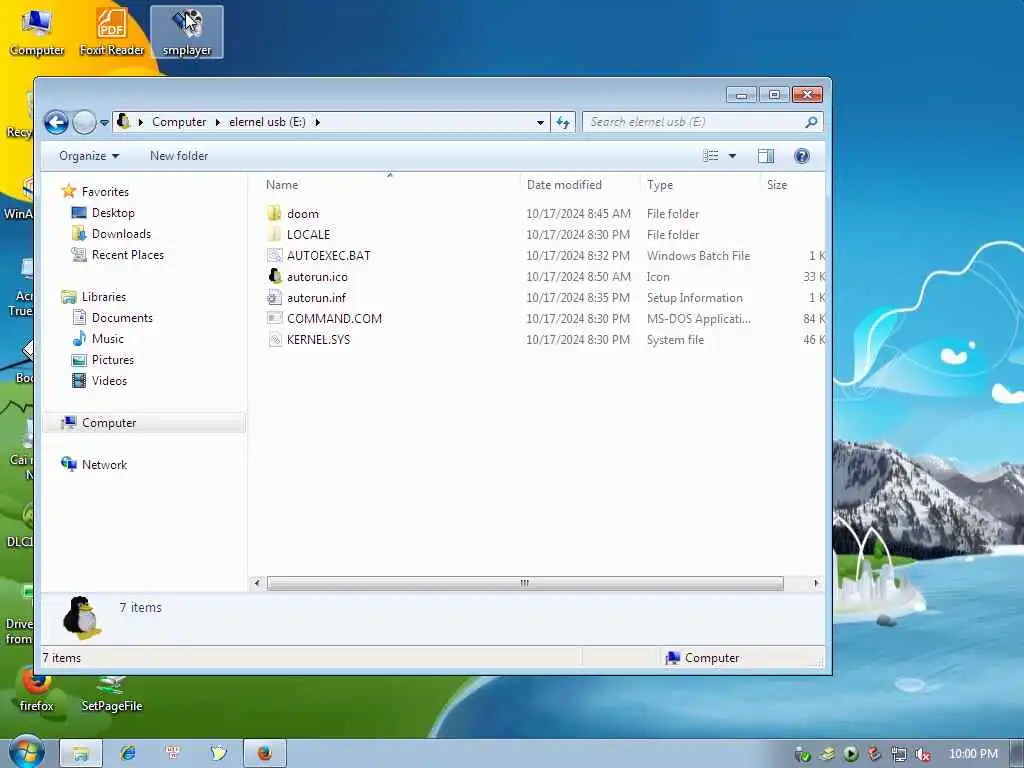The height and width of the screenshot is (768, 1024).
Task: Click the horizontal scrollbar left arrow
Action: 257,583
